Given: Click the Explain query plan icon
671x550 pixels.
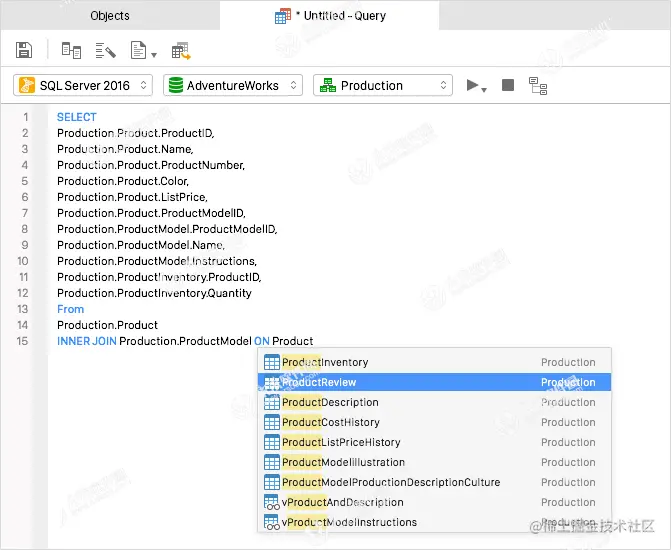Looking at the screenshot, I should point(538,86).
